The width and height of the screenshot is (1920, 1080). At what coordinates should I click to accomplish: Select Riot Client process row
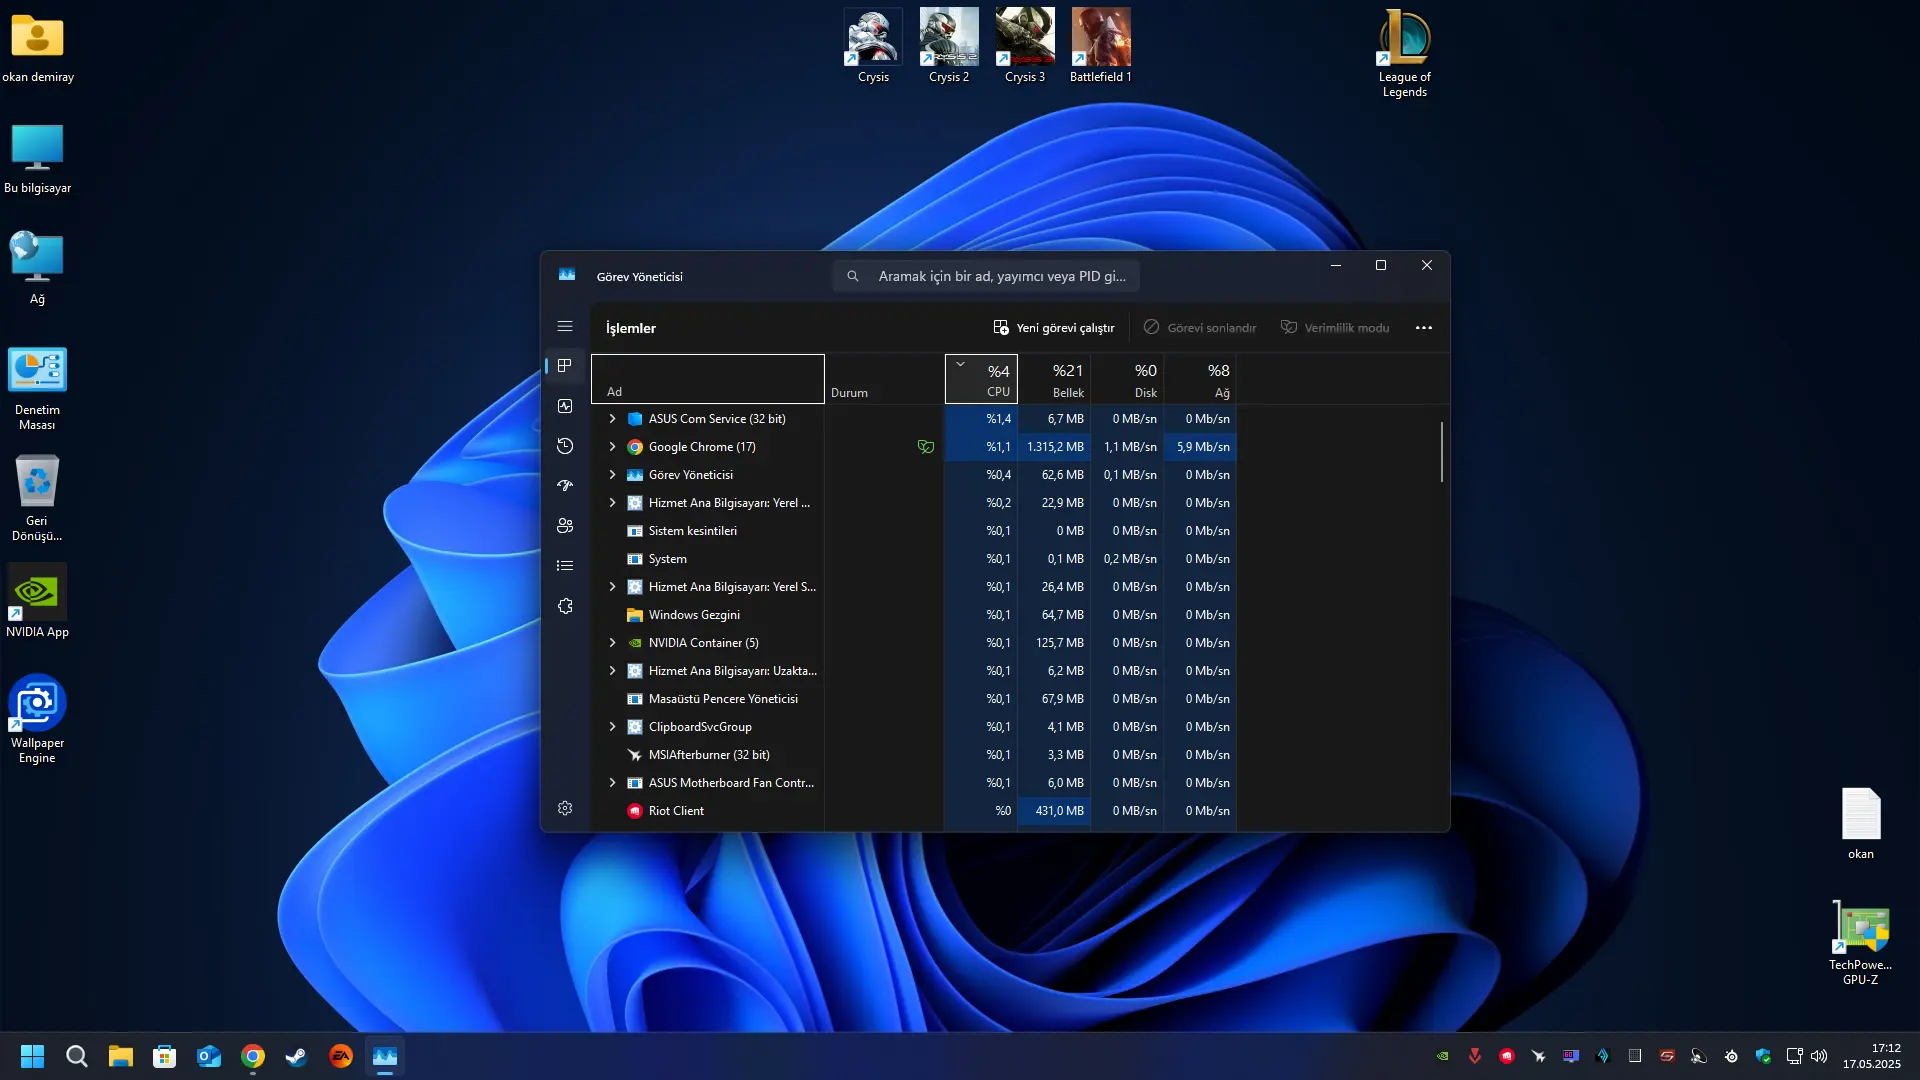pos(914,811)
